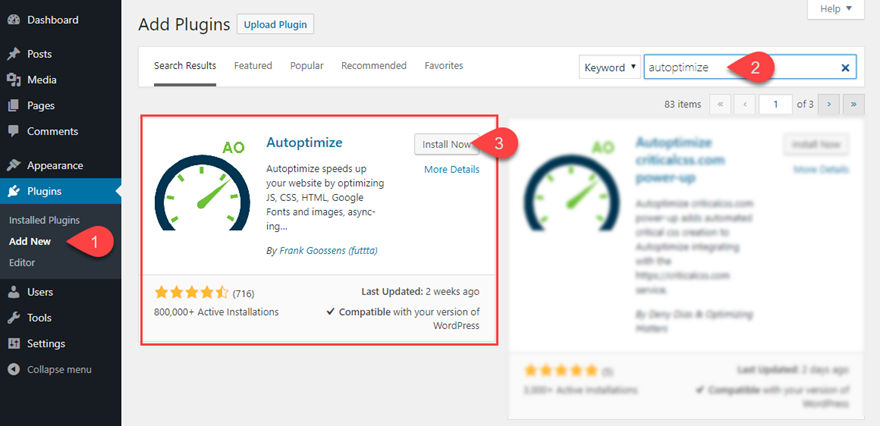
Task: Click the Collapse menu arrow icon
Action: (x=15, y=370)
